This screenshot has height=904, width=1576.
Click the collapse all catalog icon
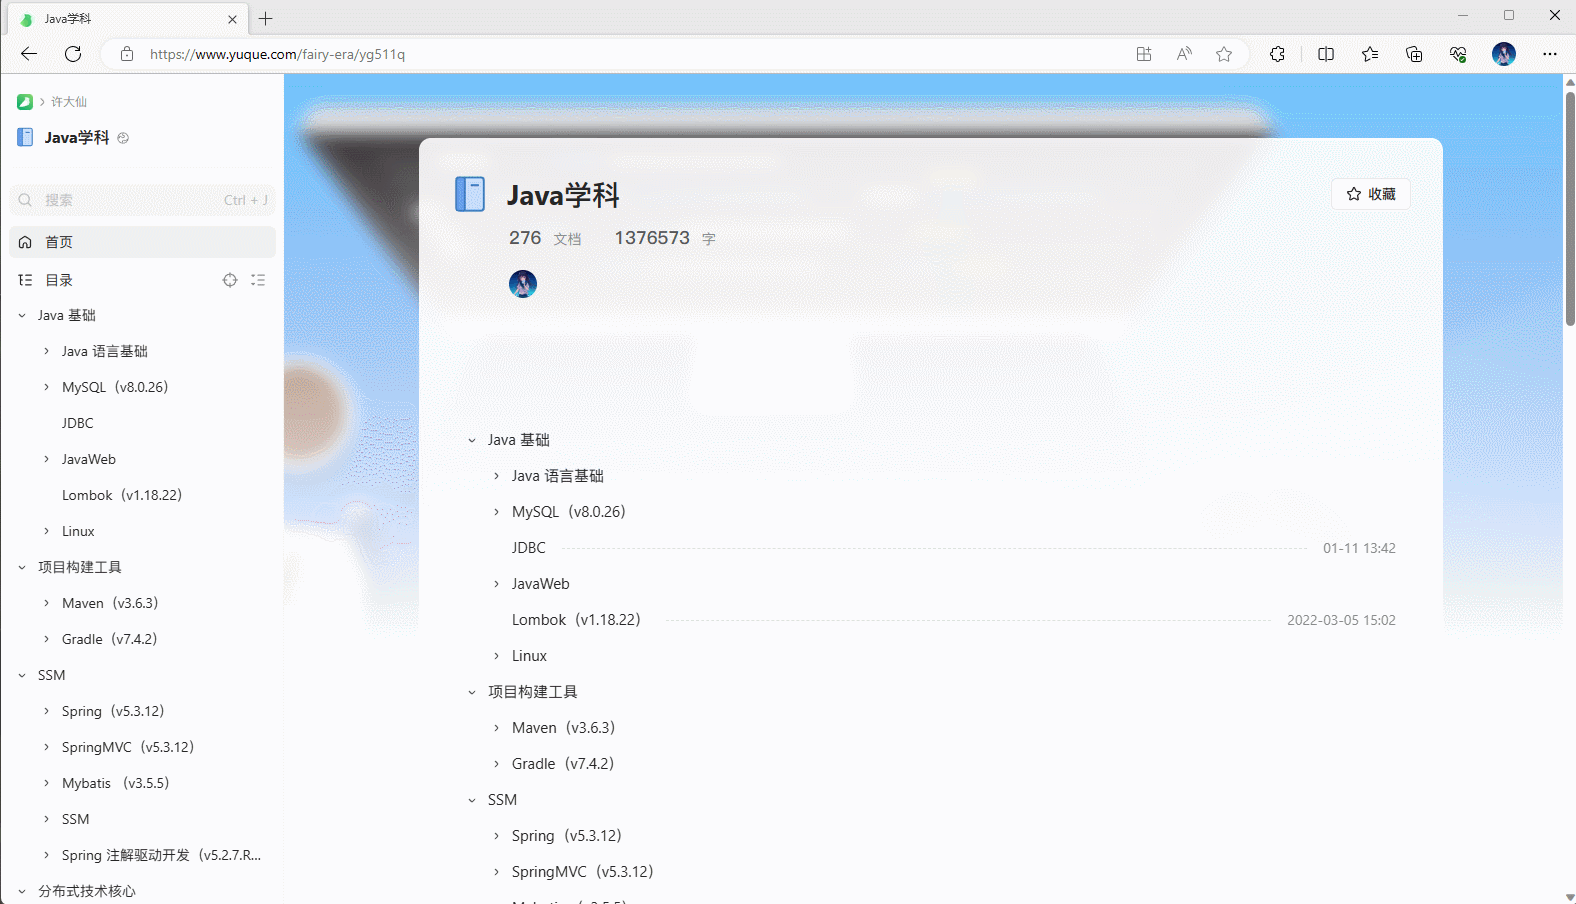tap(258, 280)
